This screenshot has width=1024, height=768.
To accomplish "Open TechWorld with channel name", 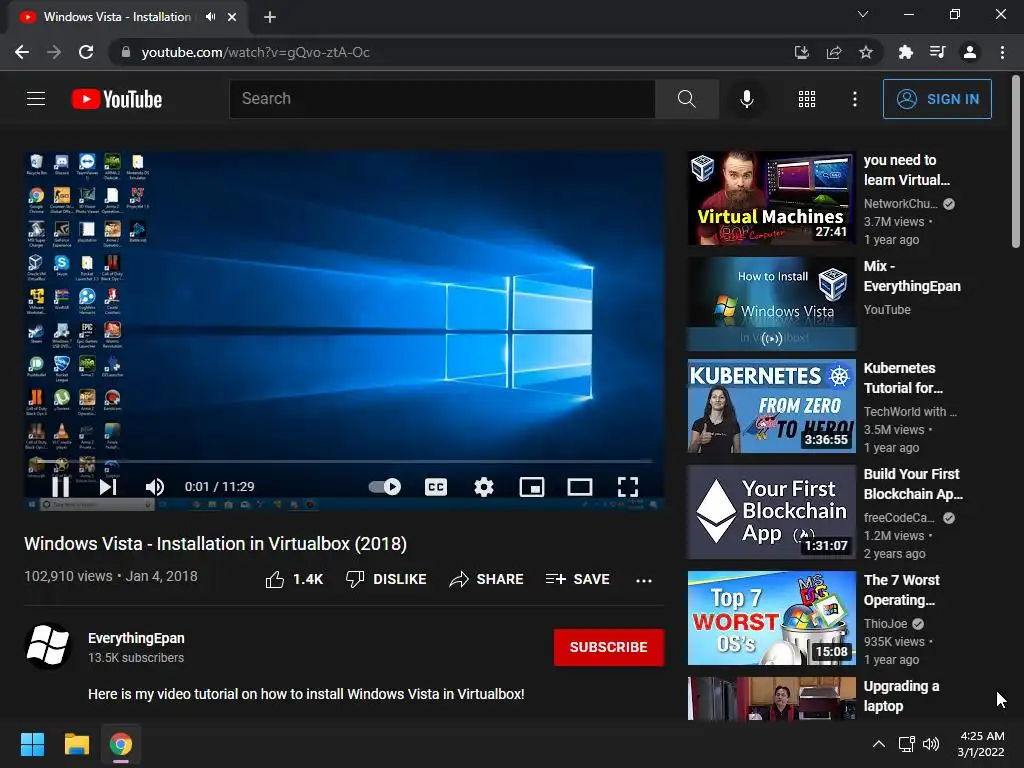I will tap(910, 411).
